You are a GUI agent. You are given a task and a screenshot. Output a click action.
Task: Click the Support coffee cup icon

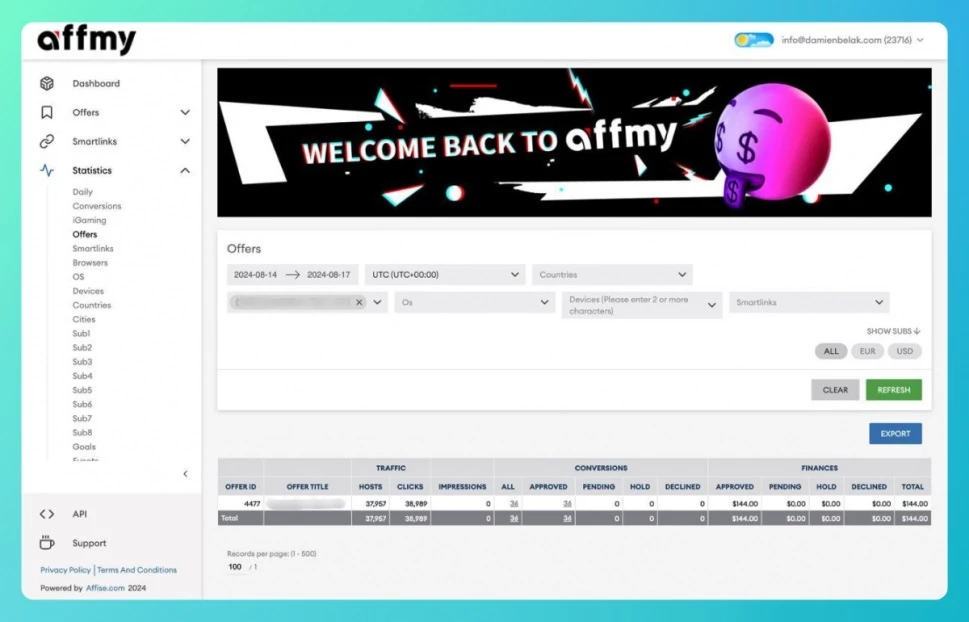pos(47,542)
